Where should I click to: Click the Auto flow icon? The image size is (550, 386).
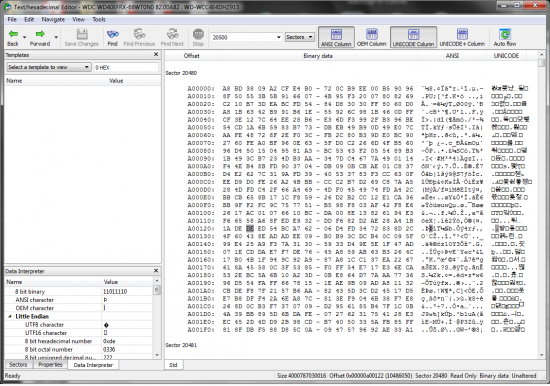pyautogui.click(x=505, y=34)
